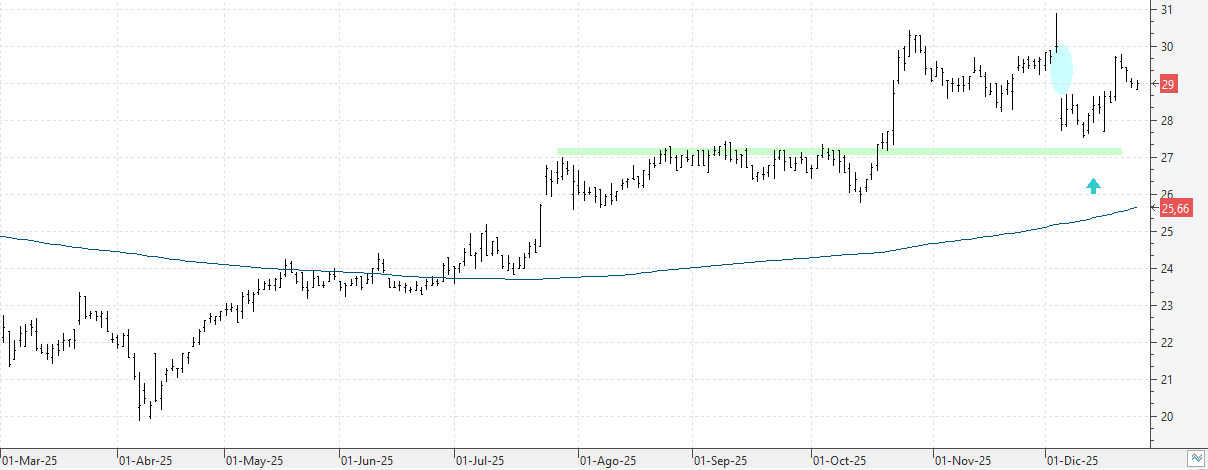
Task: Click the 01-Jun-25 axis label
Action: [x=369, y=461]
